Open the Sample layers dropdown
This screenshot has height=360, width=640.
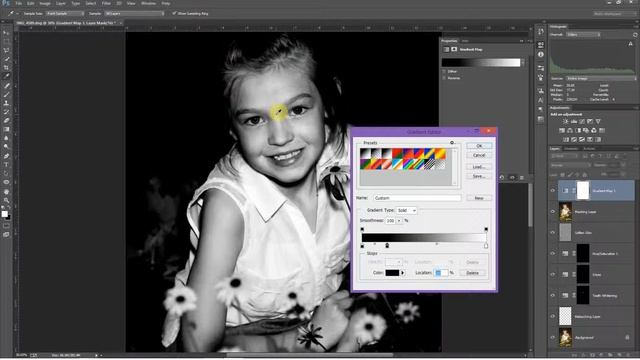coord(134,13)
